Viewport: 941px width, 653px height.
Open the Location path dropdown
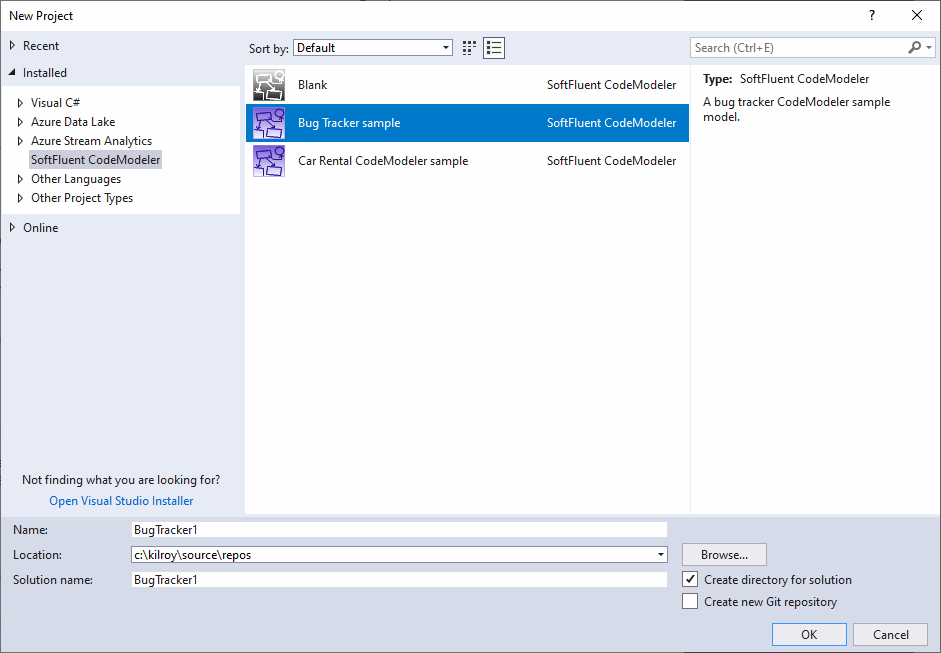661,555
